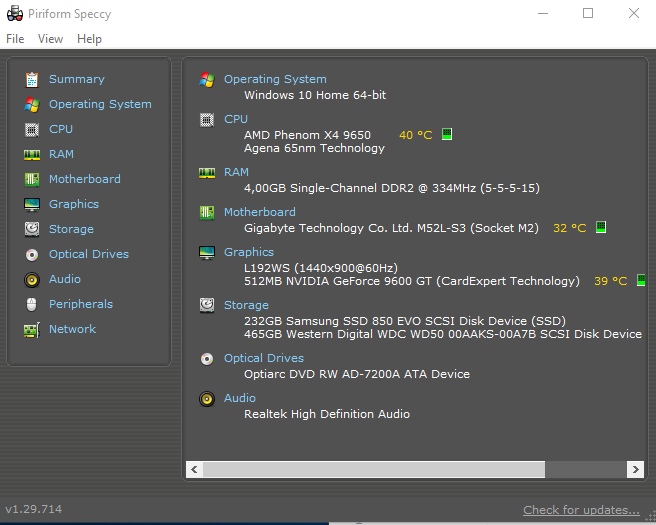Click the AMD Phenom X4 9650 text
This screenshot has height=525, width=656.
pos(307,135)
